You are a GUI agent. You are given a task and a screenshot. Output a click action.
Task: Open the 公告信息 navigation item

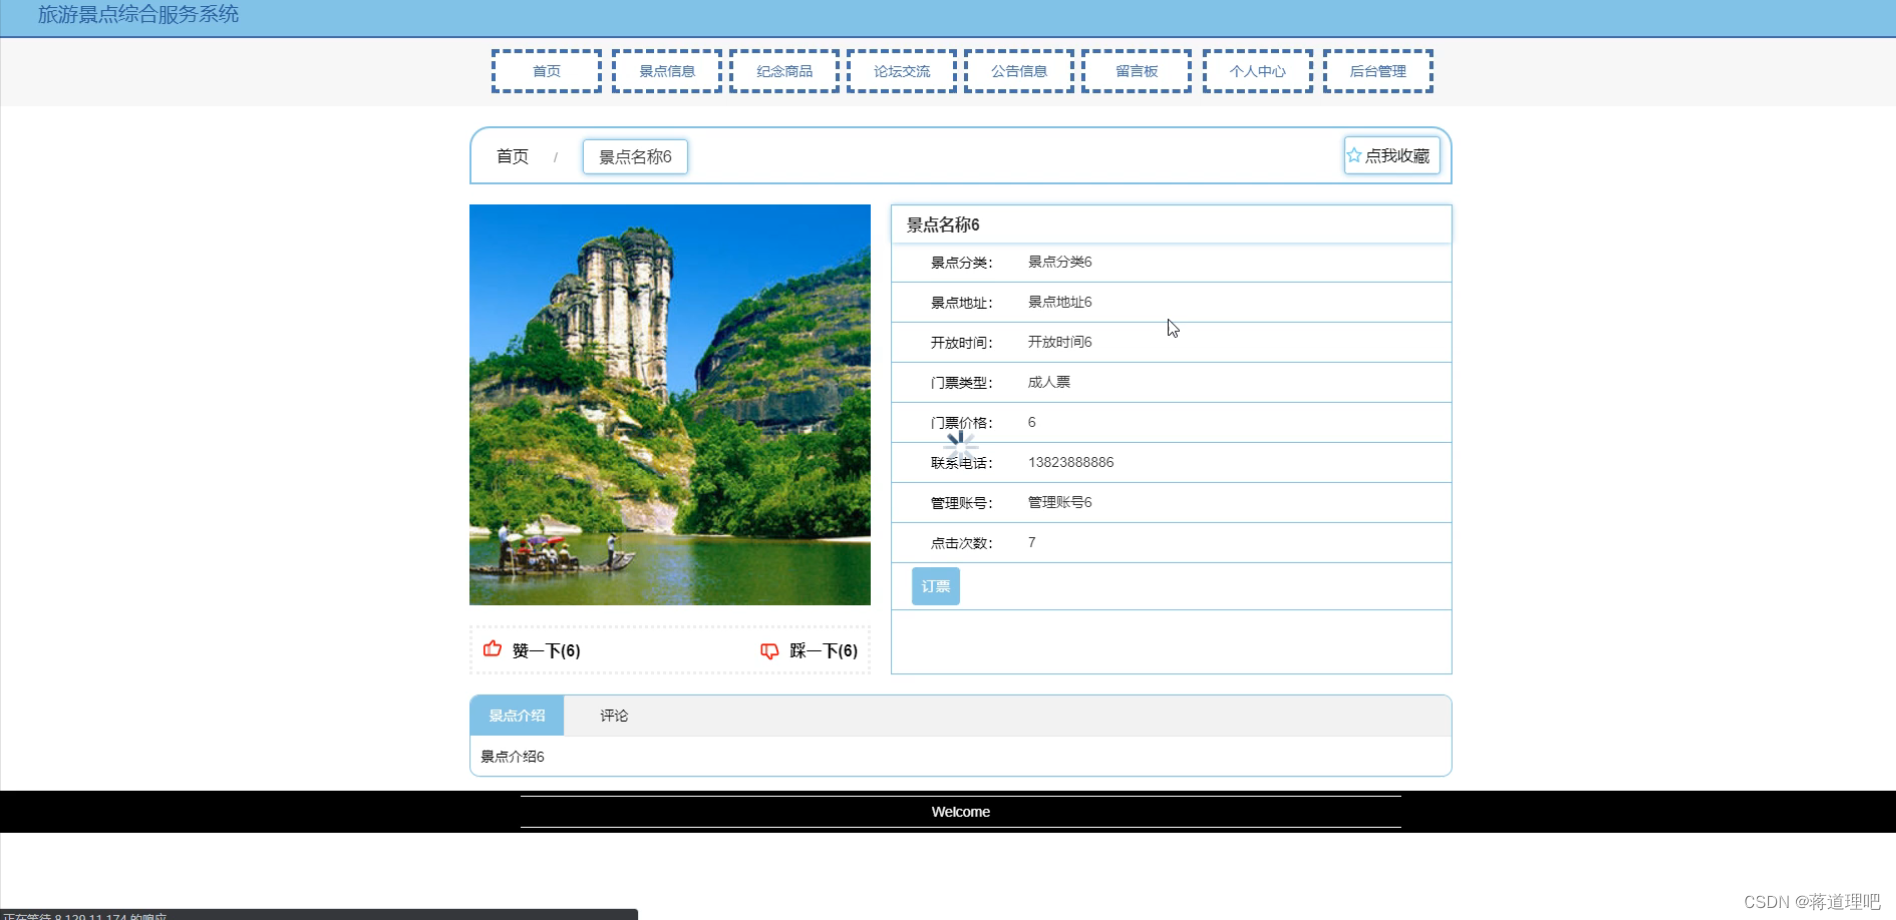tap(1019, 70)
